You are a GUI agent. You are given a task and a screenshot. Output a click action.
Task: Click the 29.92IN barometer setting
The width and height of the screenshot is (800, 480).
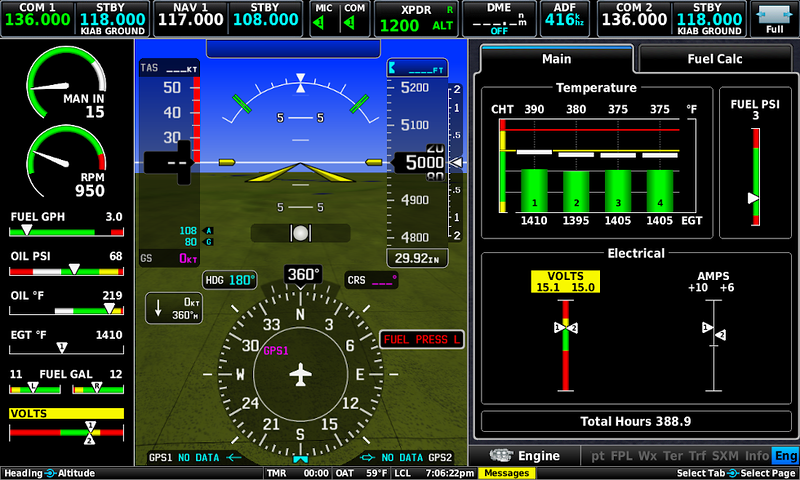(417, 258)
